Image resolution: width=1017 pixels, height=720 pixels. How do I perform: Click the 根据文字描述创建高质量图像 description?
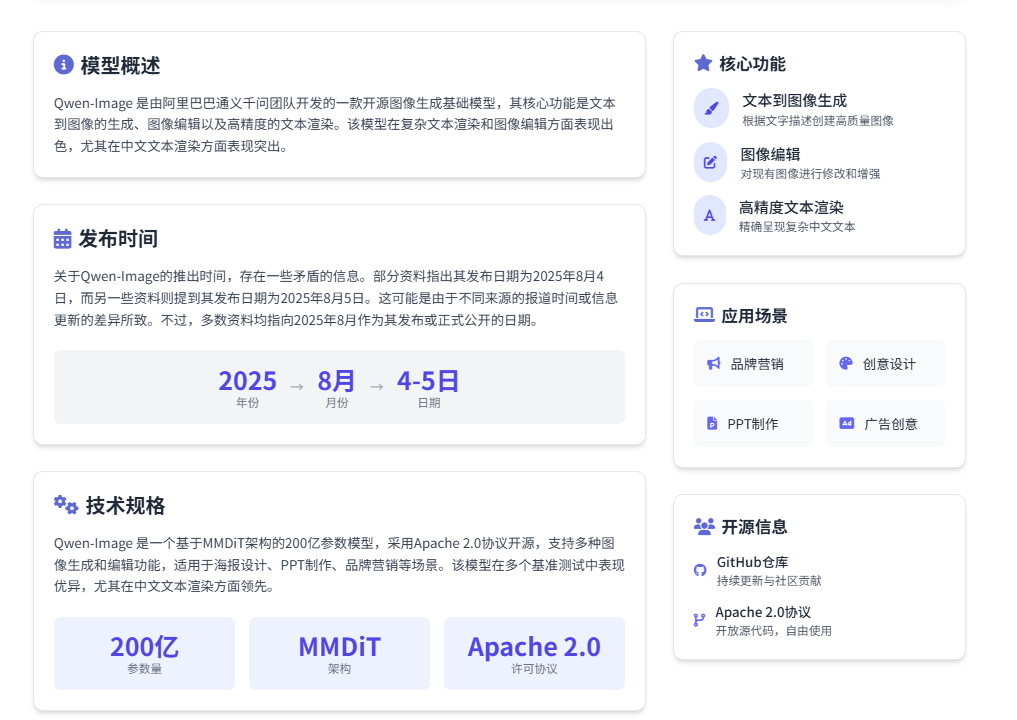pos(818,121)
